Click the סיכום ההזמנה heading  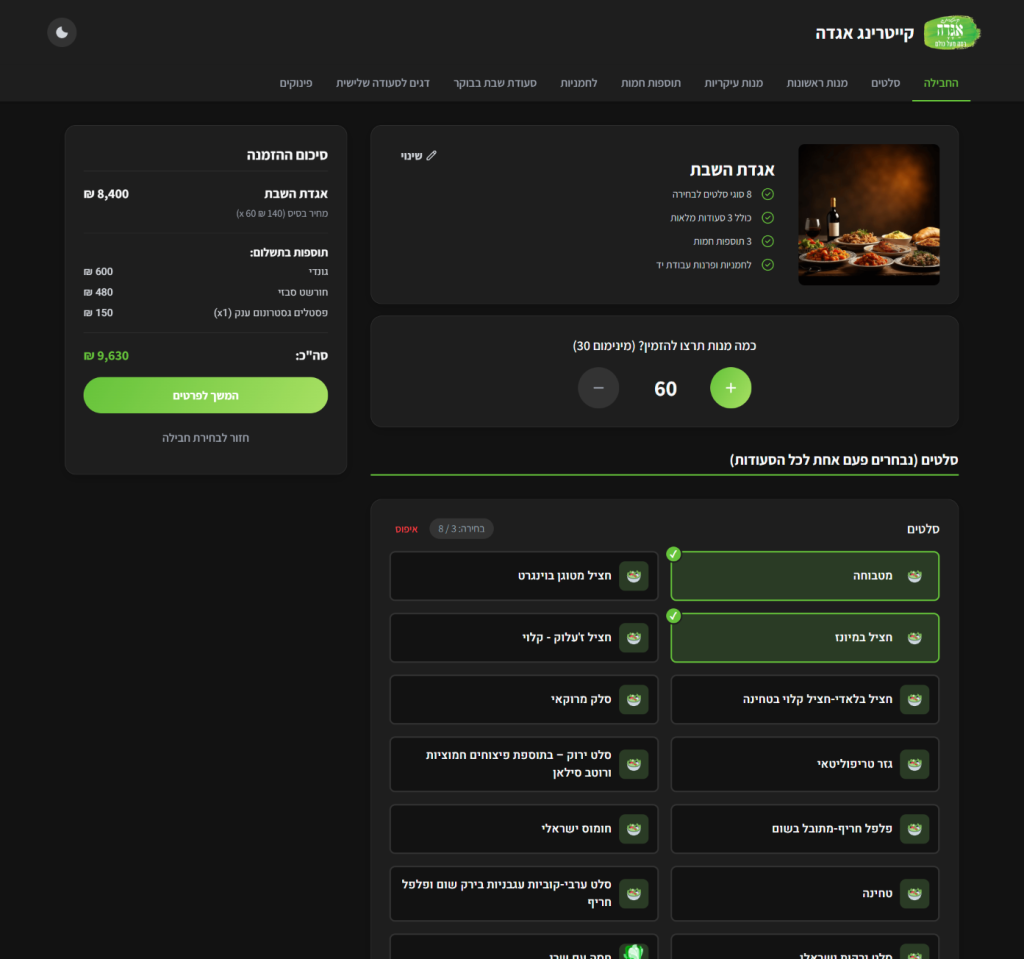click(287, 155)
